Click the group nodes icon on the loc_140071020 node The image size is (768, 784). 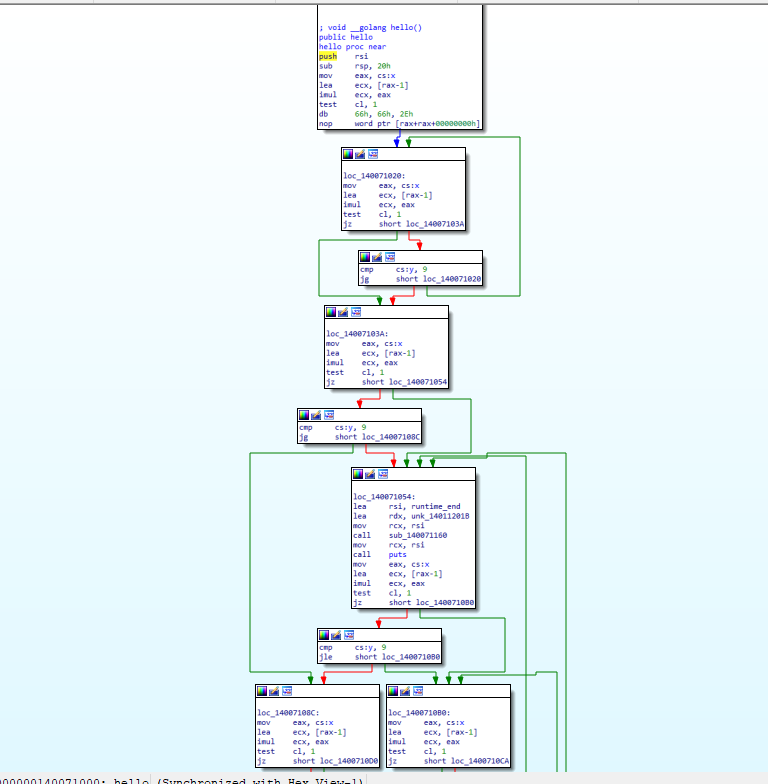(x=373, y=154)
